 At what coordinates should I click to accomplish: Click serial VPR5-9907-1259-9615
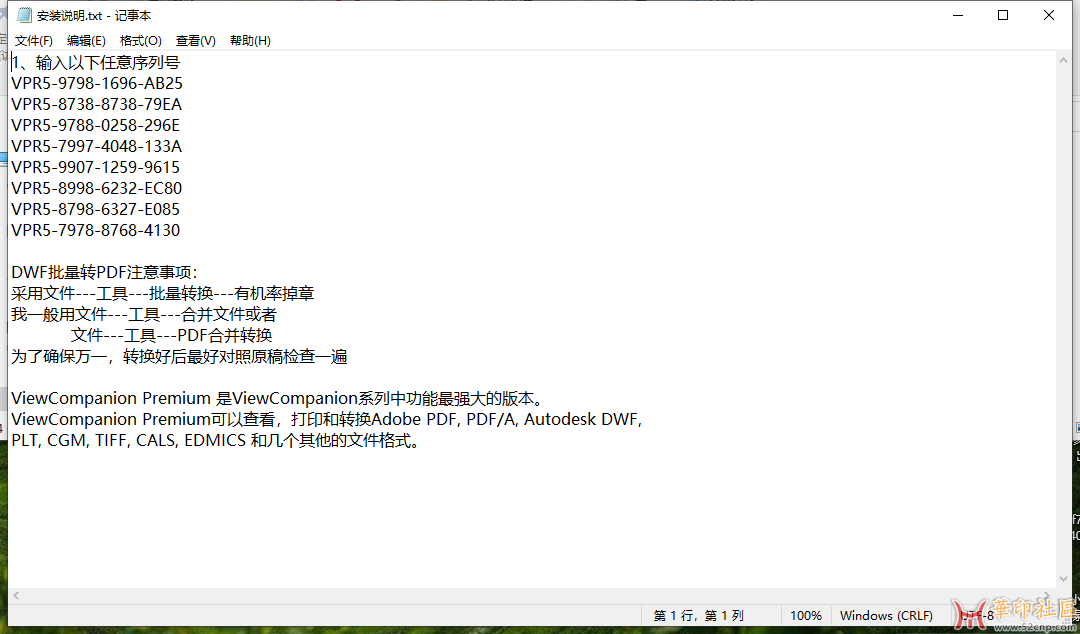coord(96,167)
